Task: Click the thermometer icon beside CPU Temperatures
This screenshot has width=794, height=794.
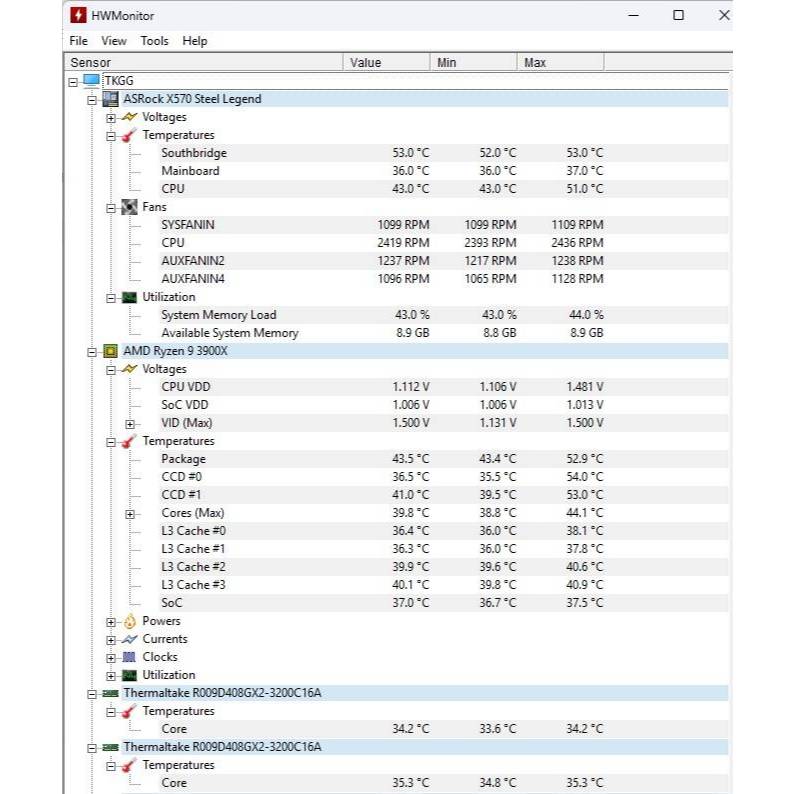Action: click(129, 441)
